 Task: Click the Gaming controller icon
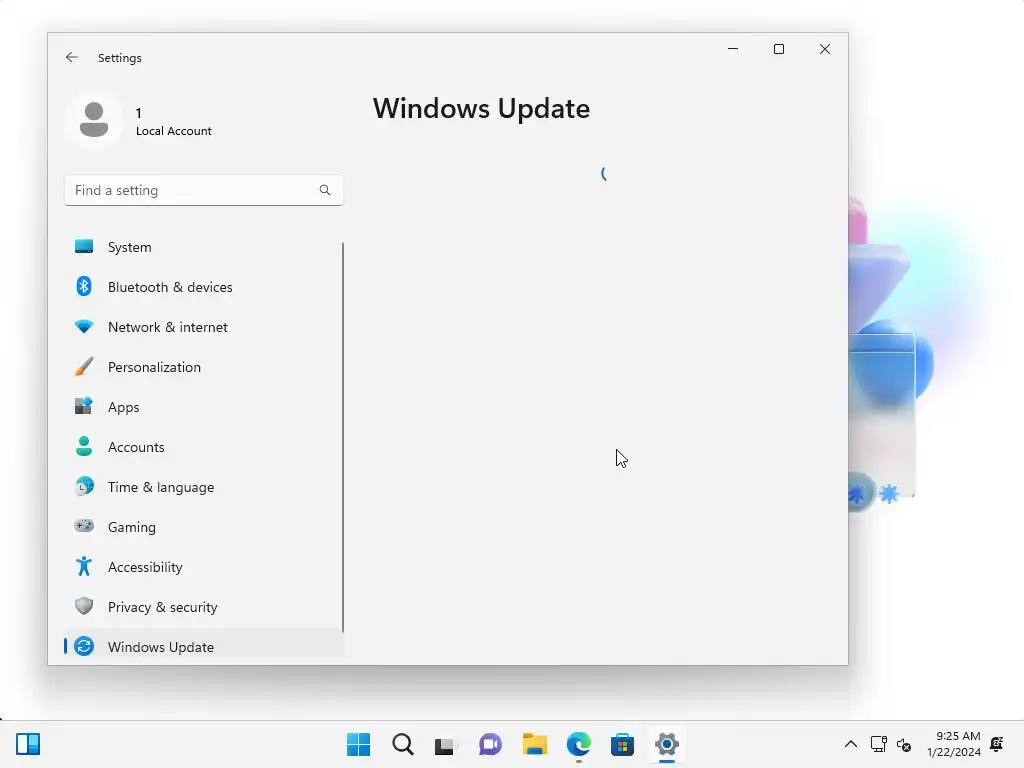click(x=84, y=526)
